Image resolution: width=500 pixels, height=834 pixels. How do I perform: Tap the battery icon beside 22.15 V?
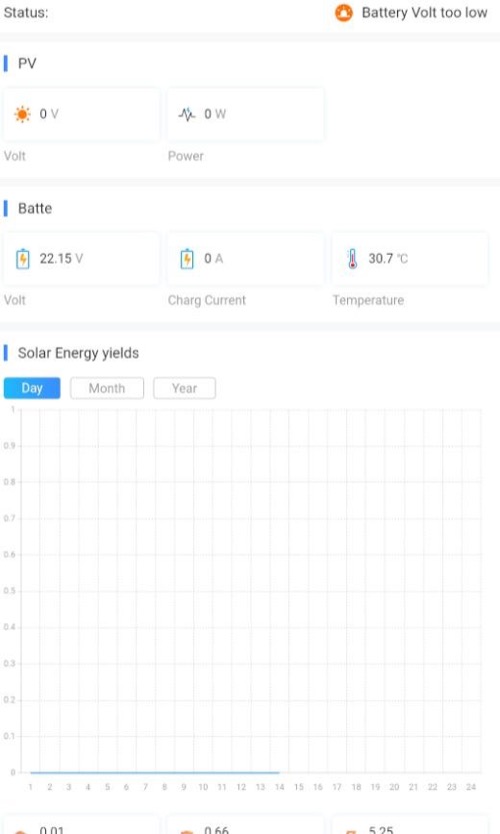coord(23,258)
